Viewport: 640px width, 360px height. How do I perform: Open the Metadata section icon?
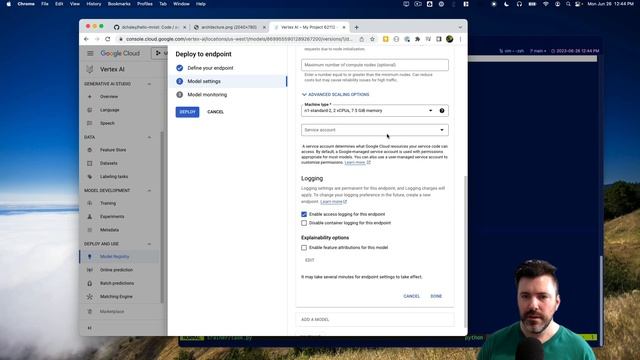[x=90, y=230]
